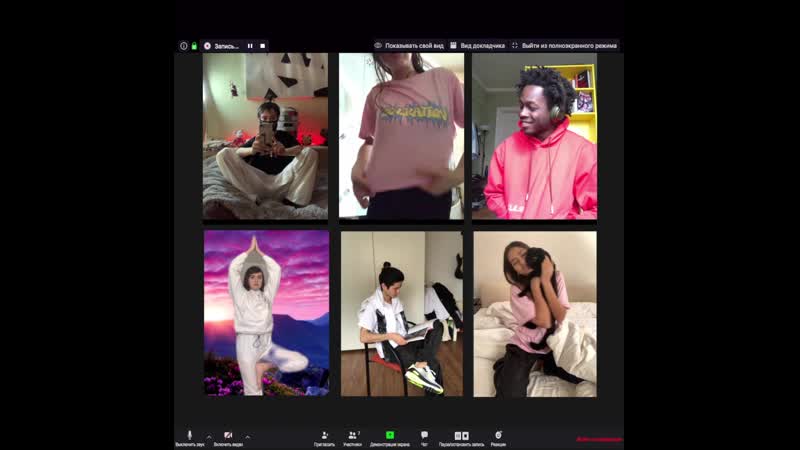This screenshot has width=800, height=450.
Task: Click the "Запись..." recording indicator
Action: [221, 46]
